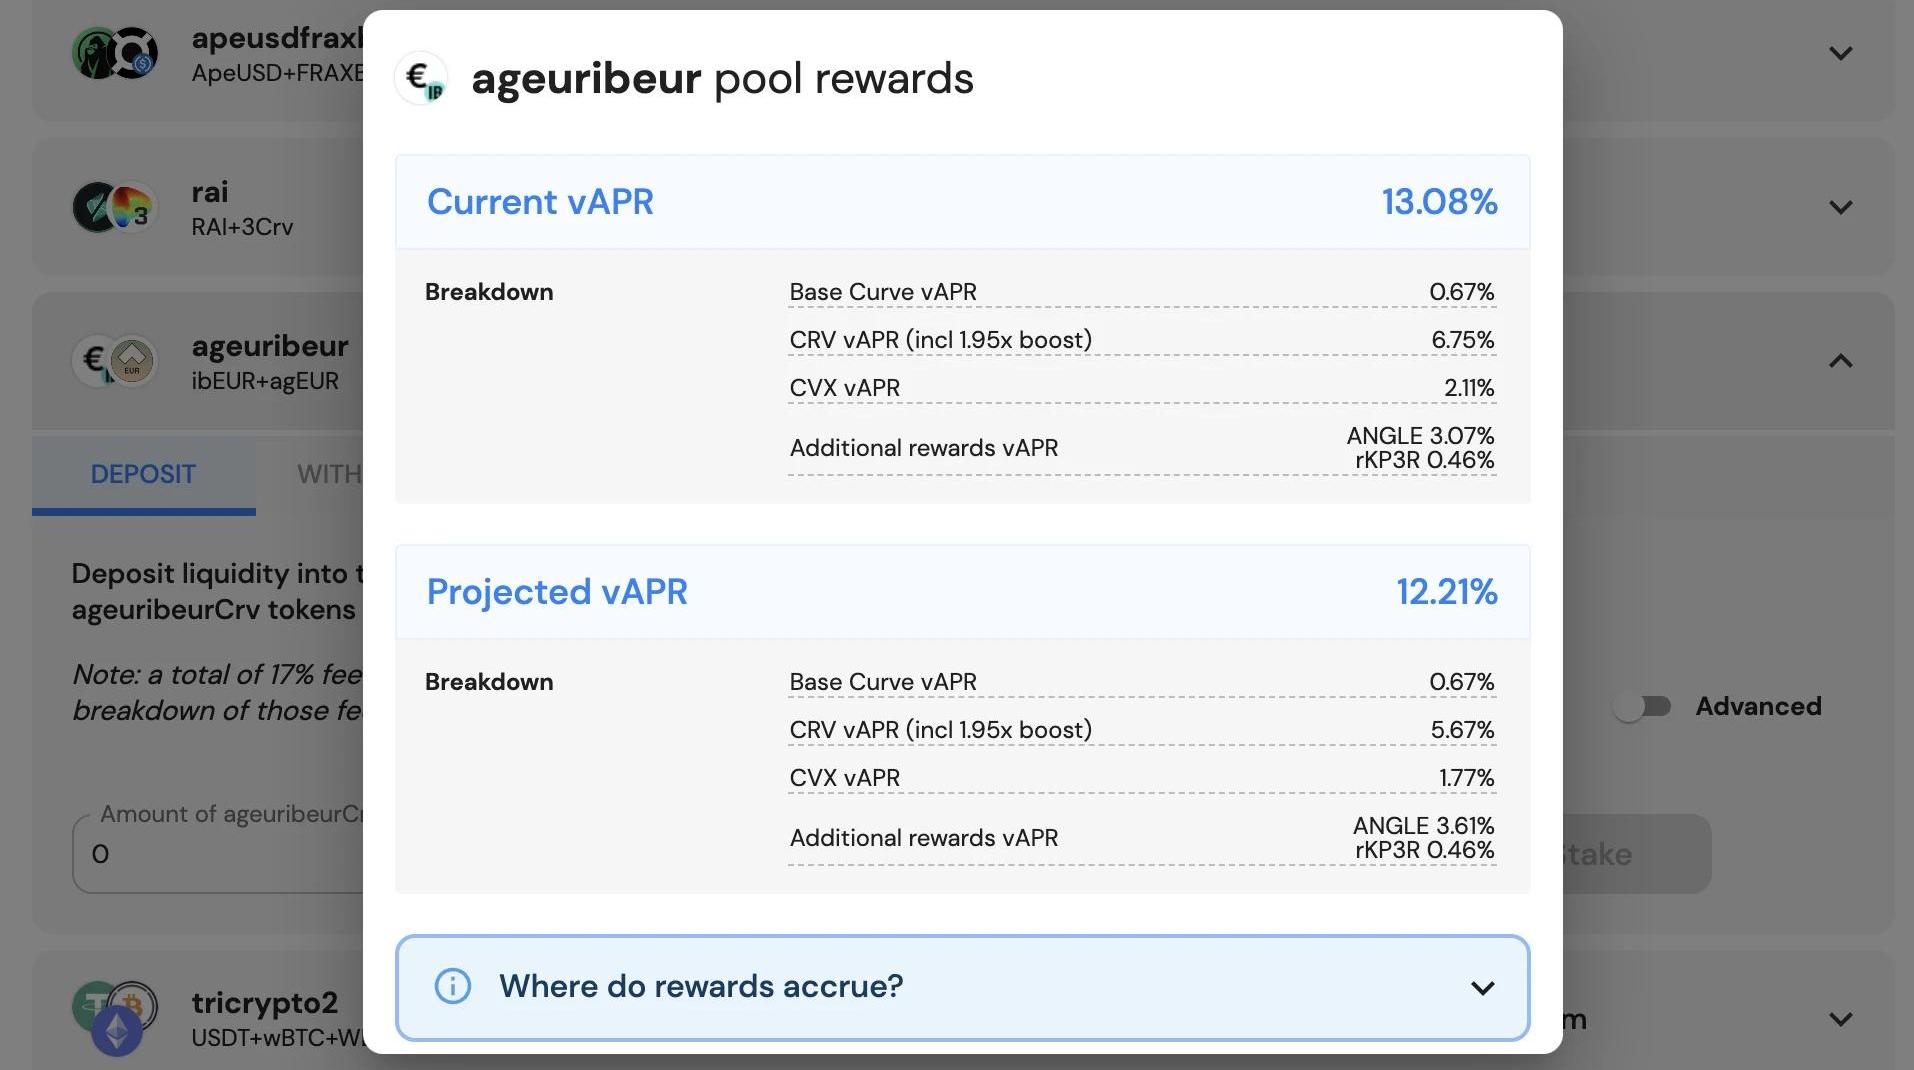The width and height of the screenshot is (1914, 1070).
Task: Expand the rai pool row chevron
Action: pyautogui.click(x=1840, y=207)
